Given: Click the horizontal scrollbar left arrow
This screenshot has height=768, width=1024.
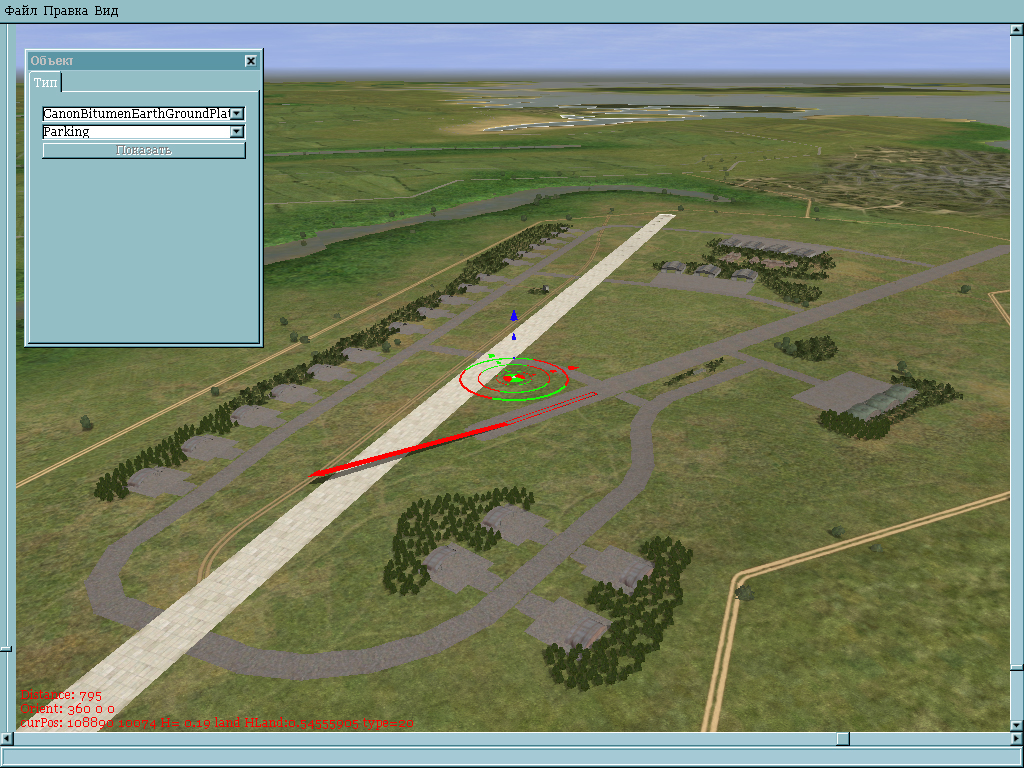Looking at the screenshot, I should [x=6, y=739].
